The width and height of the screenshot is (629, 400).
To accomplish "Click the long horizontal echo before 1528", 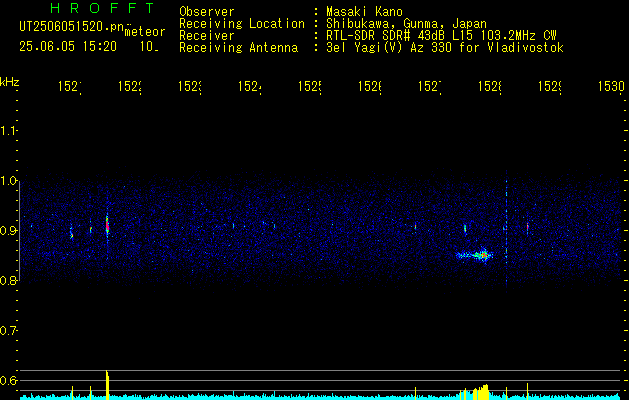I will pos(475,255).
